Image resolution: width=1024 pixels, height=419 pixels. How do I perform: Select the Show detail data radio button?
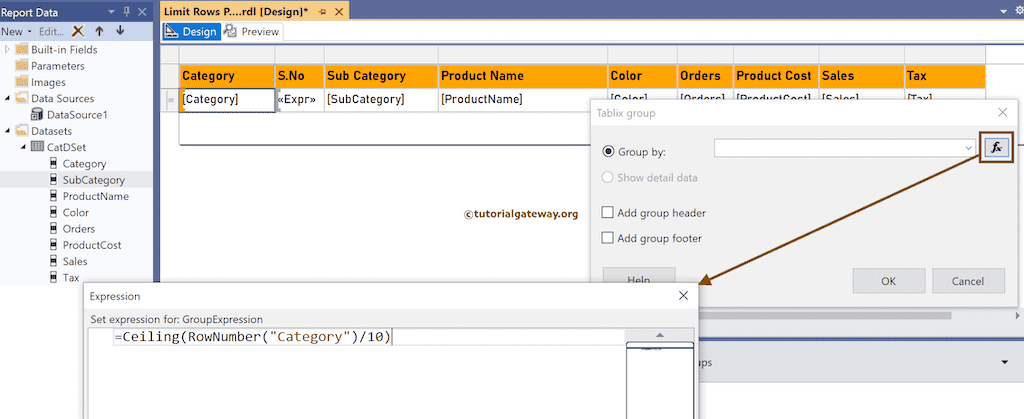(x=608, y=178)
